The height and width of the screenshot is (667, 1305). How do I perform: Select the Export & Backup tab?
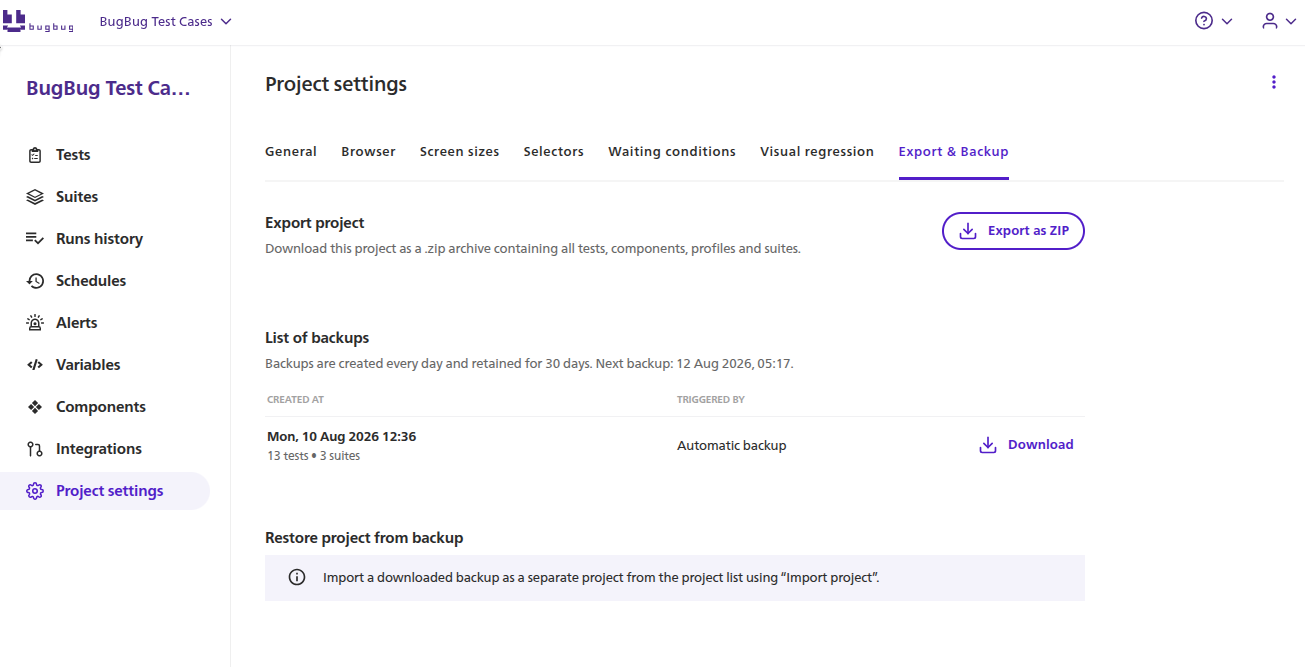pos(953,152)
